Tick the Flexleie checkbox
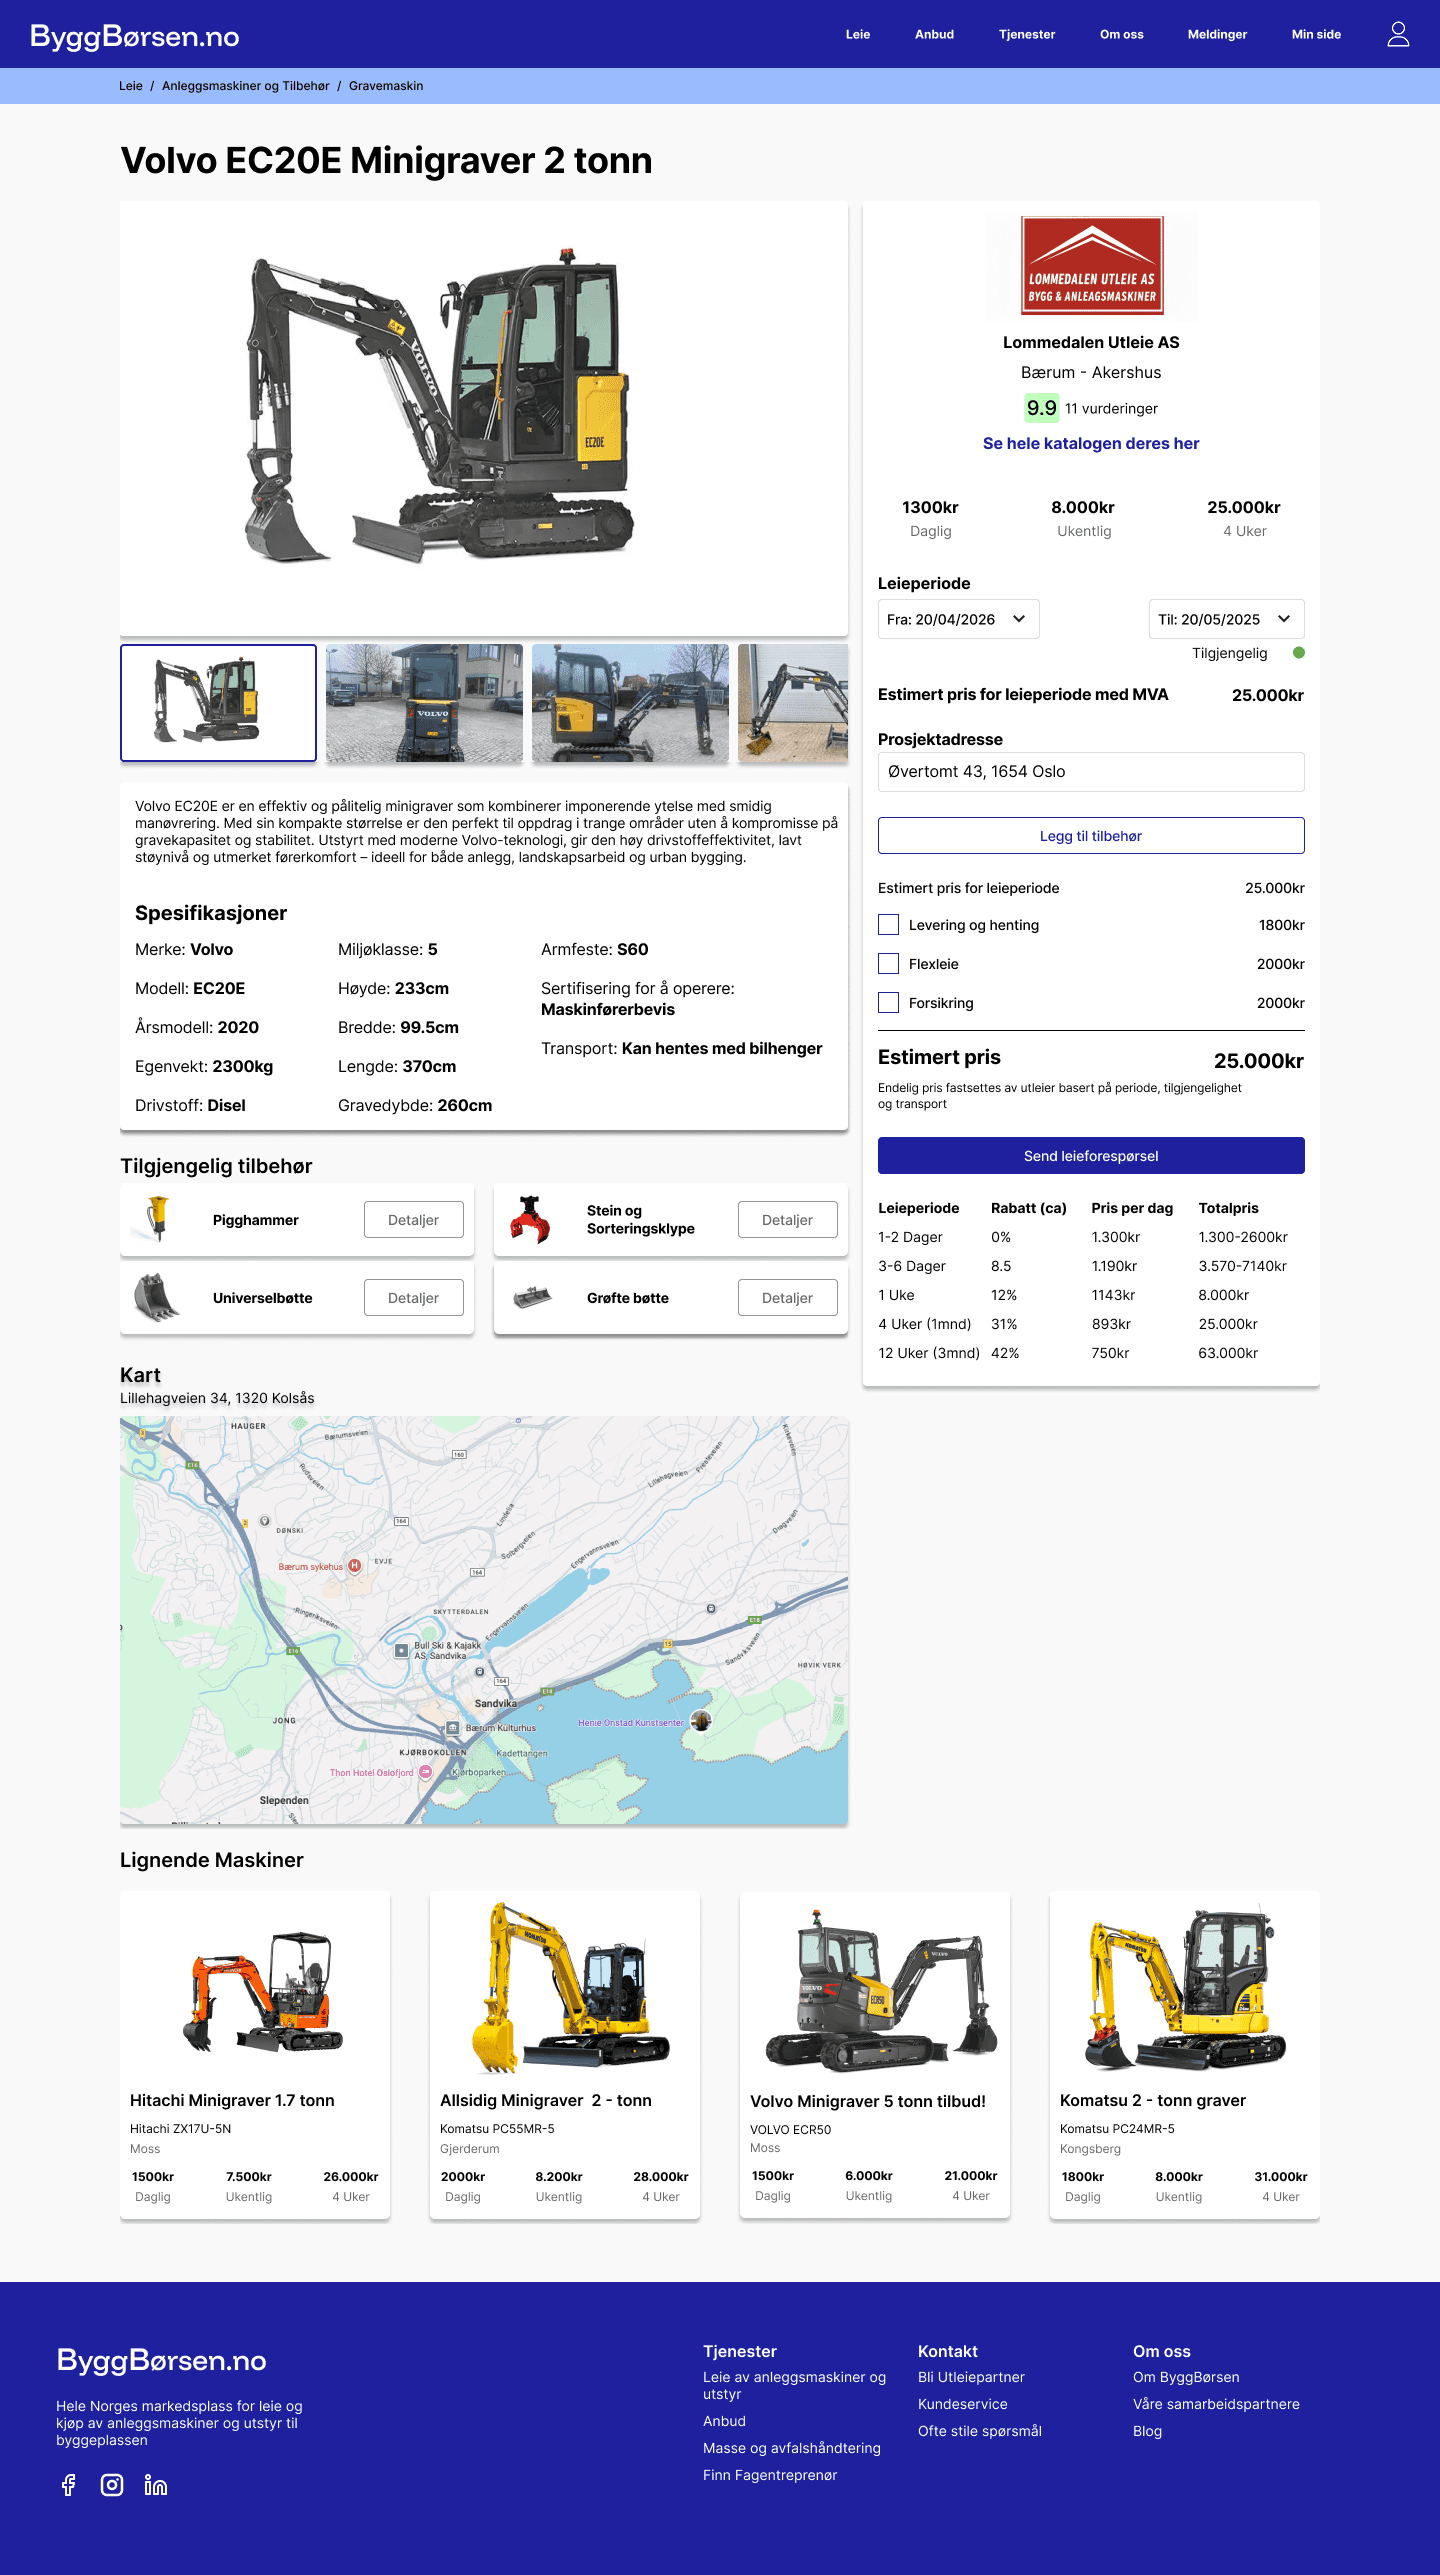The height and width of the screenshot is (2575, 1440). [888, 963]
